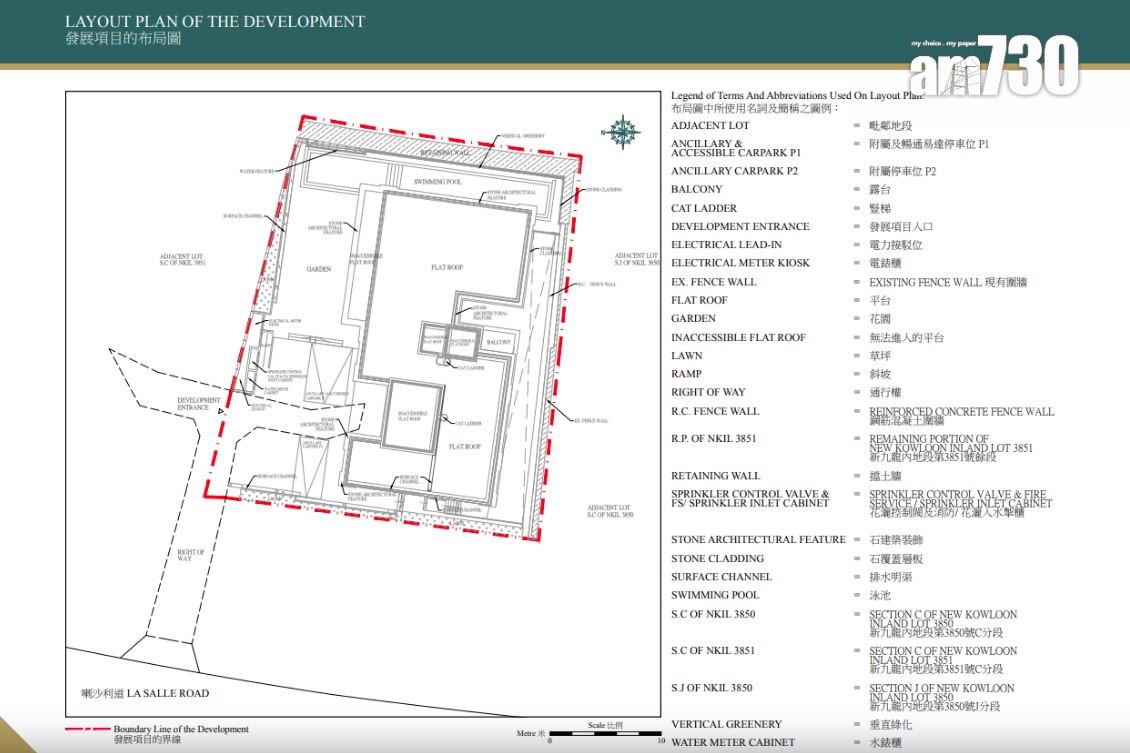Click STONE CLADDING legend term
This screenshot has width=1130, height=753.
click(x=717, y=558)
